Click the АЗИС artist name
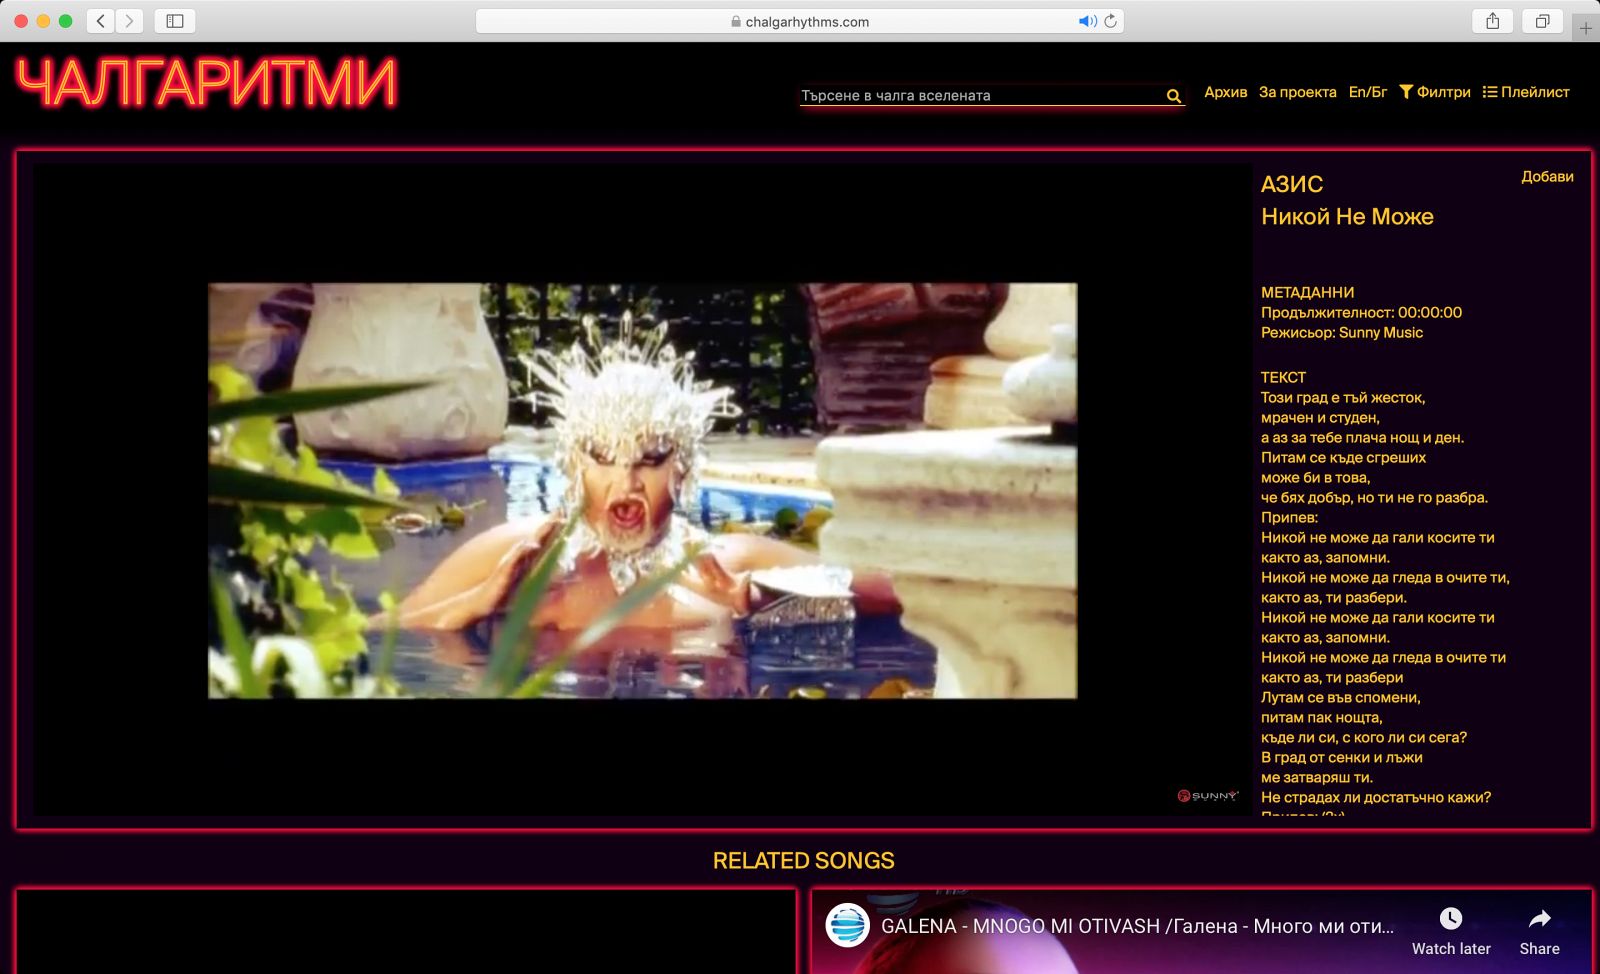Screen dimensions: 1600x974 pyautogui.click(x=1291, y=184)
